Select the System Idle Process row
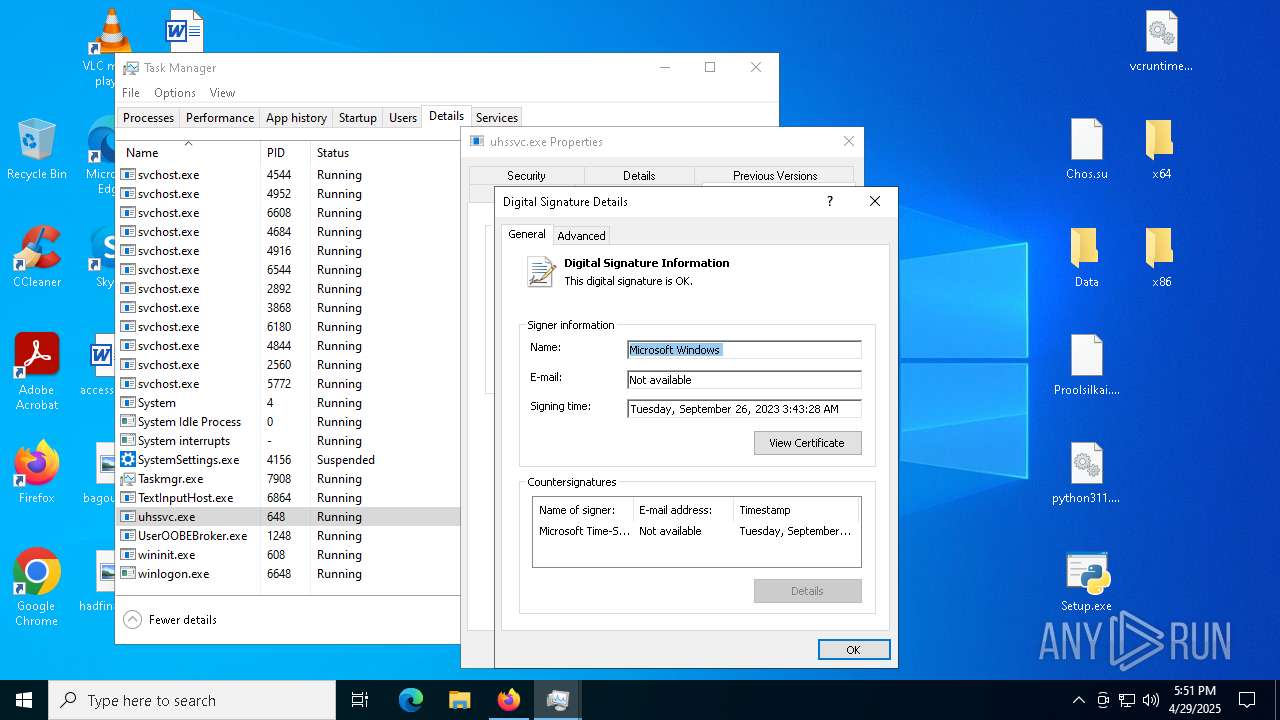Viewport: 1280px width, 720px height. pos(288,422)
